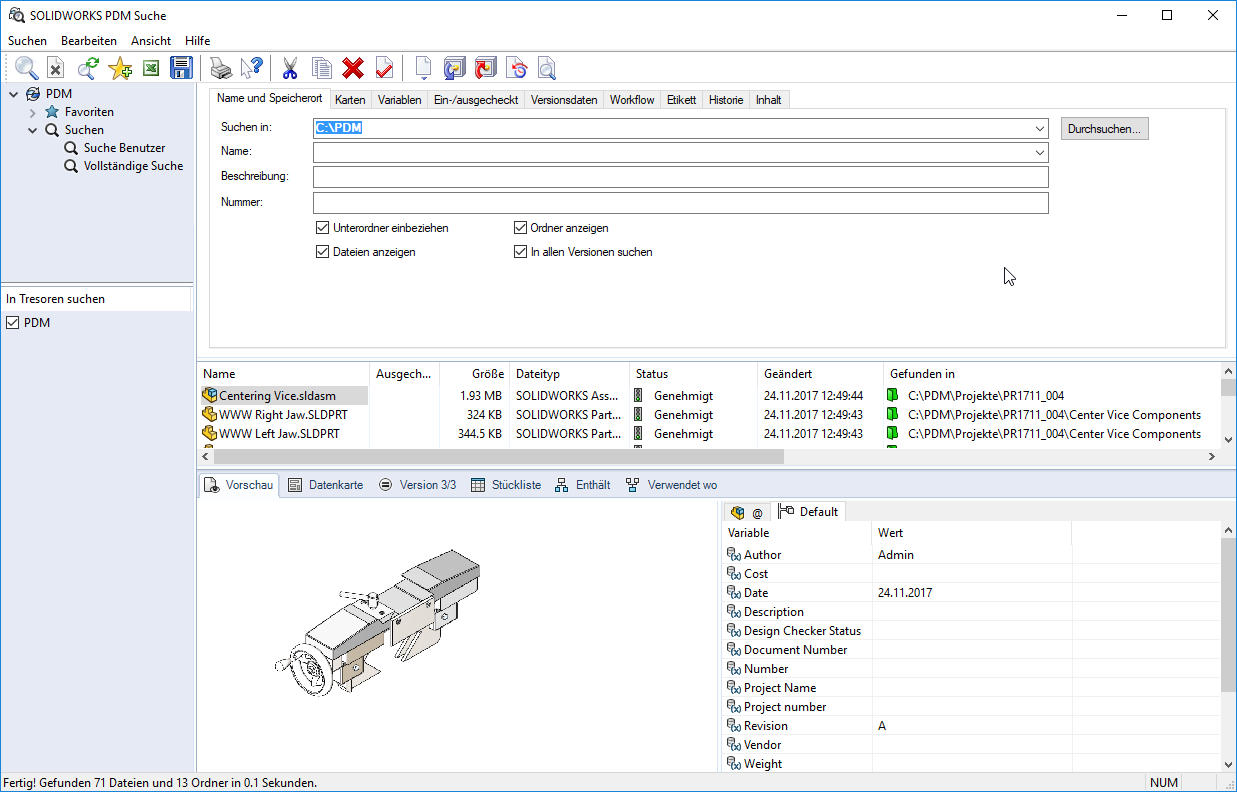Click the red X delete icon
This screenshot has width=1237, height=792.
[352, 68]
